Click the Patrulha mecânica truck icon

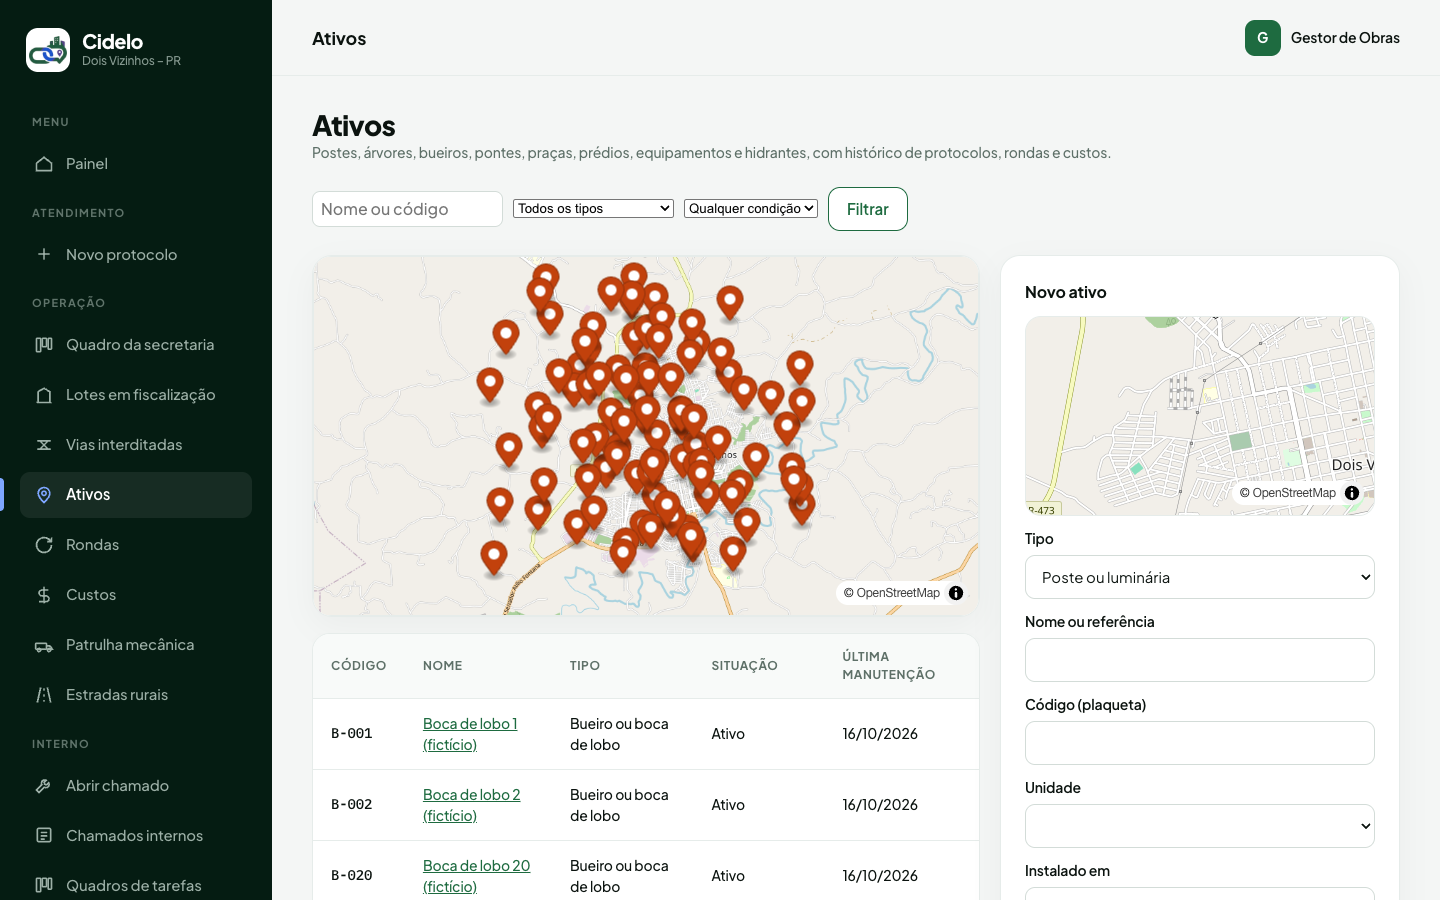click(44, 645)
